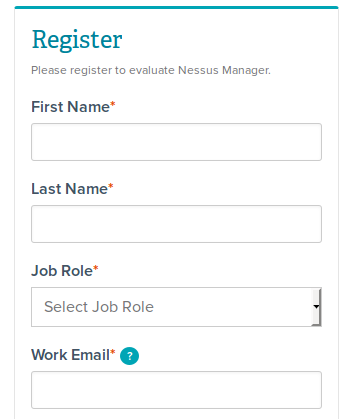Select the Work Email input field
The width and height of the screenshot is (360, 419).
coord(176,390)
